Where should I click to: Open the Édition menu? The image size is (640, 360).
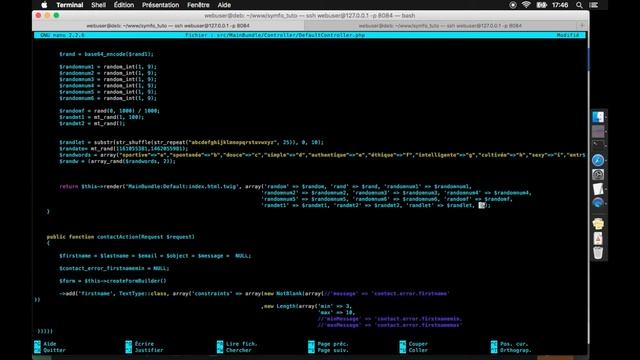coord(124,5)
